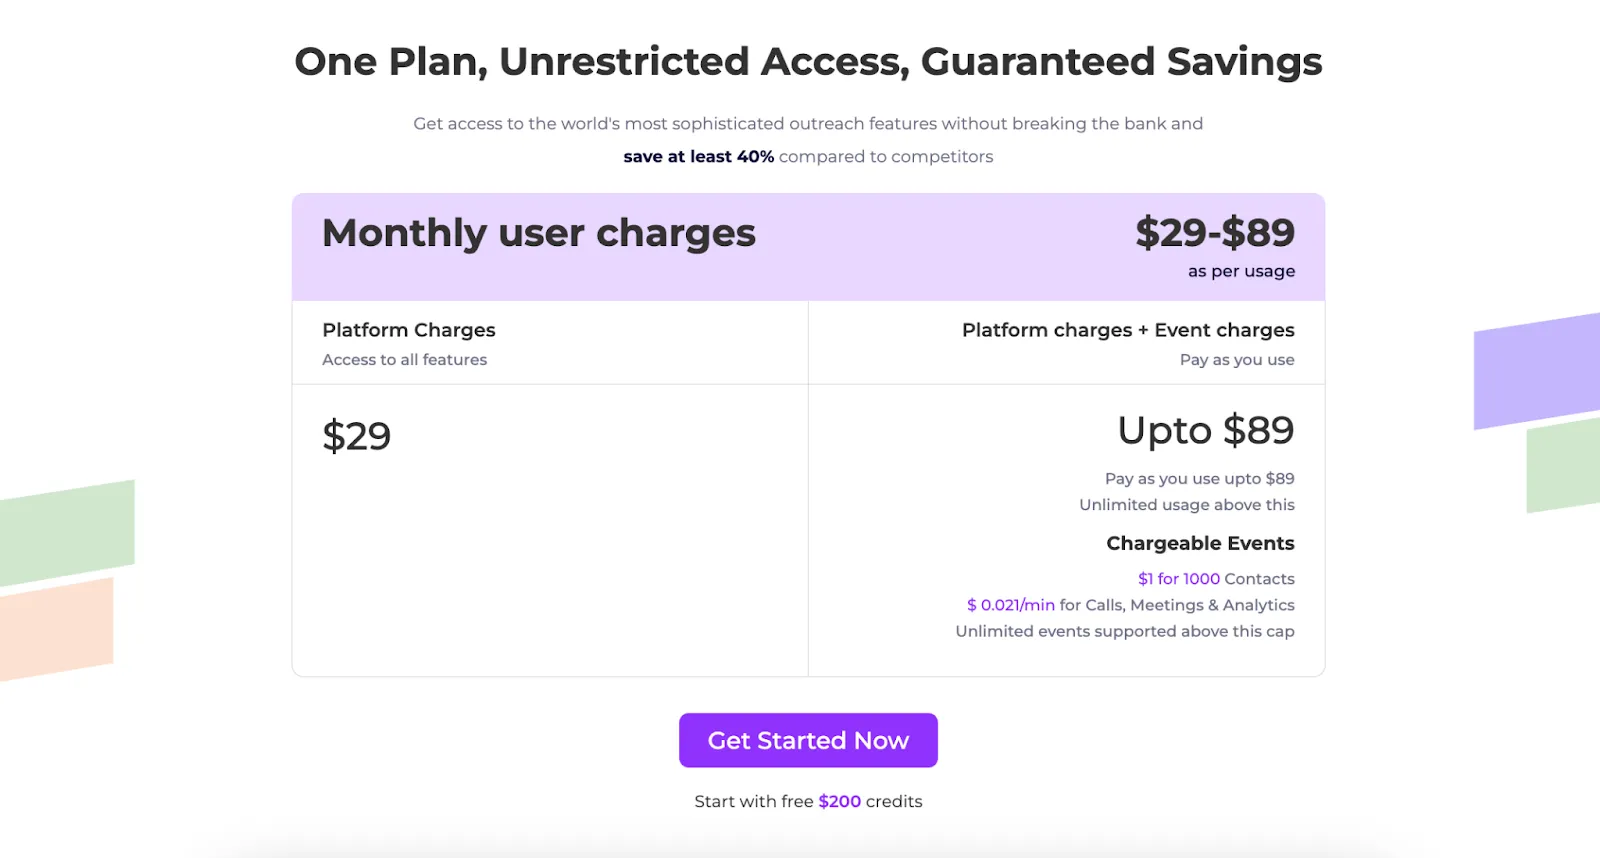
Task: Click 'Unlimited events supported above this cap' text
Action: tap(1125, 631)
